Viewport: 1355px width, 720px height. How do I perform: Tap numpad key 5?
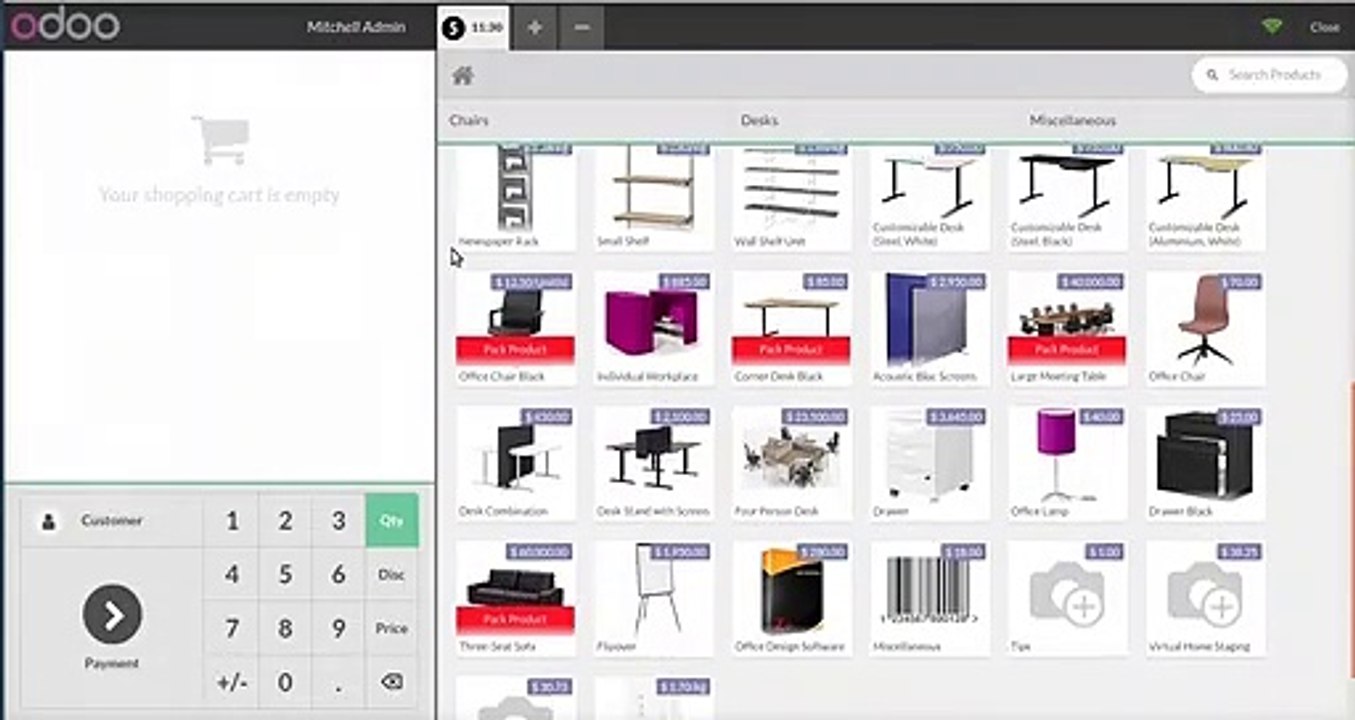(285, 575)
